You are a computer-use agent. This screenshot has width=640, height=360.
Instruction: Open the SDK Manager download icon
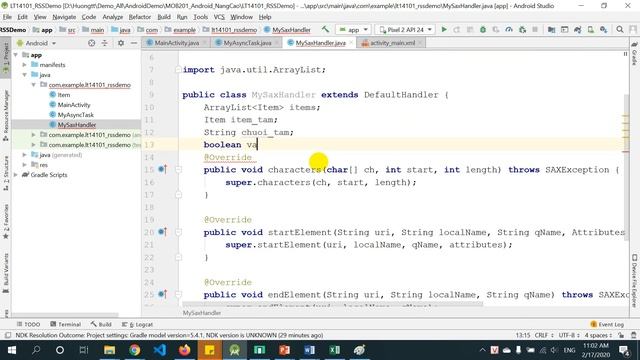click(604, 29)
